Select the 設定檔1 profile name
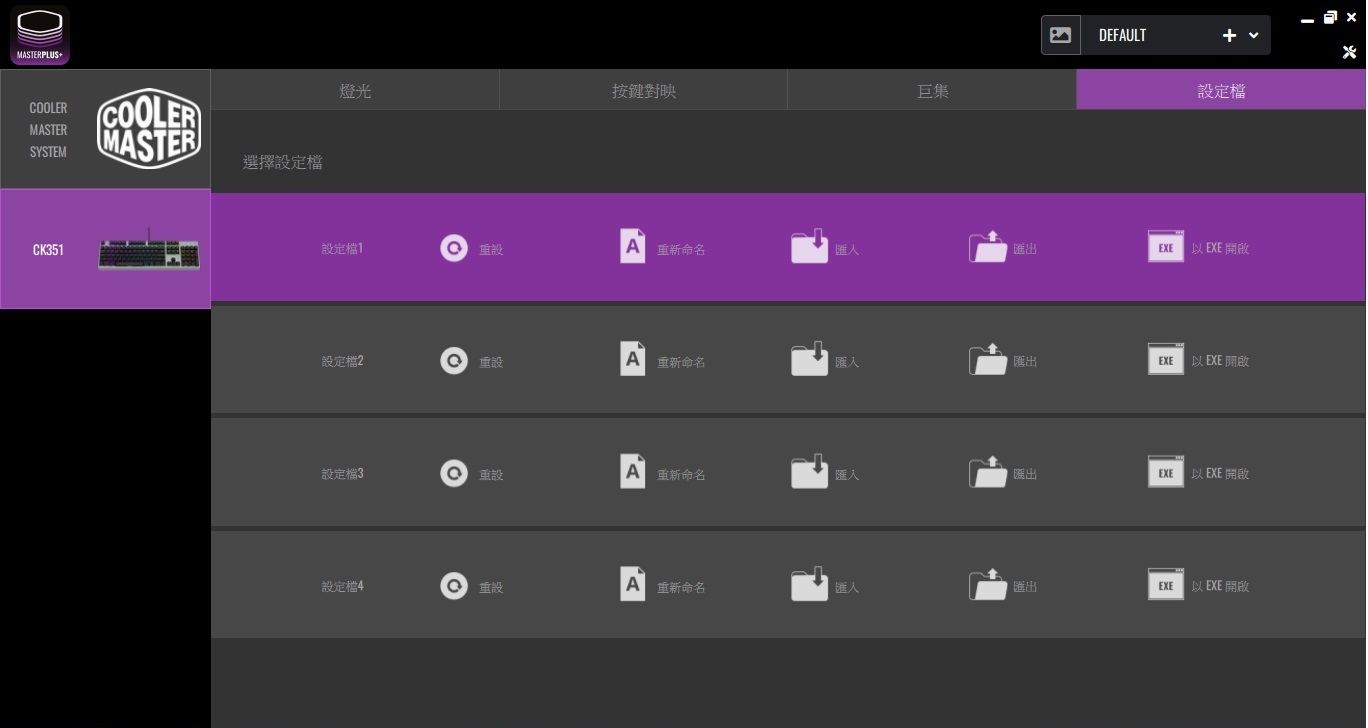Viewport: 1368px width, 728px height. 342,248
